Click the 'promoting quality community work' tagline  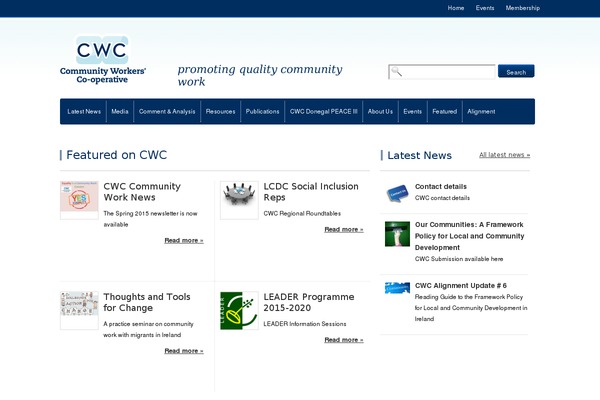point(260,75)
